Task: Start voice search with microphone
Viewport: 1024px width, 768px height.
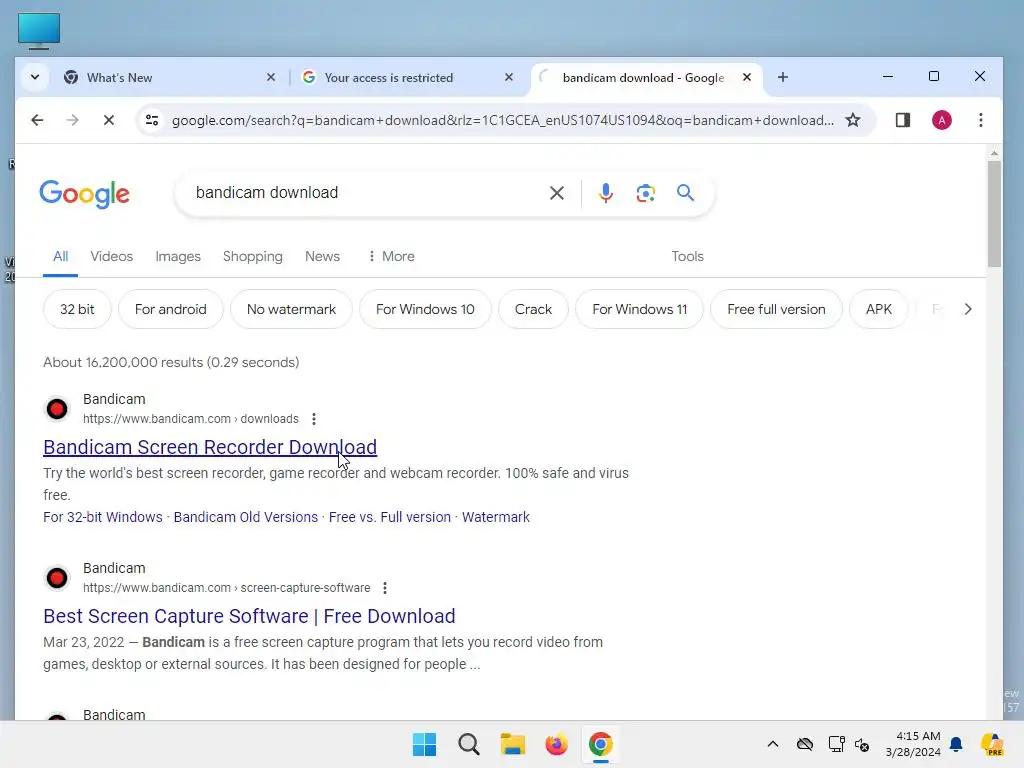Action: click(605, 193)
